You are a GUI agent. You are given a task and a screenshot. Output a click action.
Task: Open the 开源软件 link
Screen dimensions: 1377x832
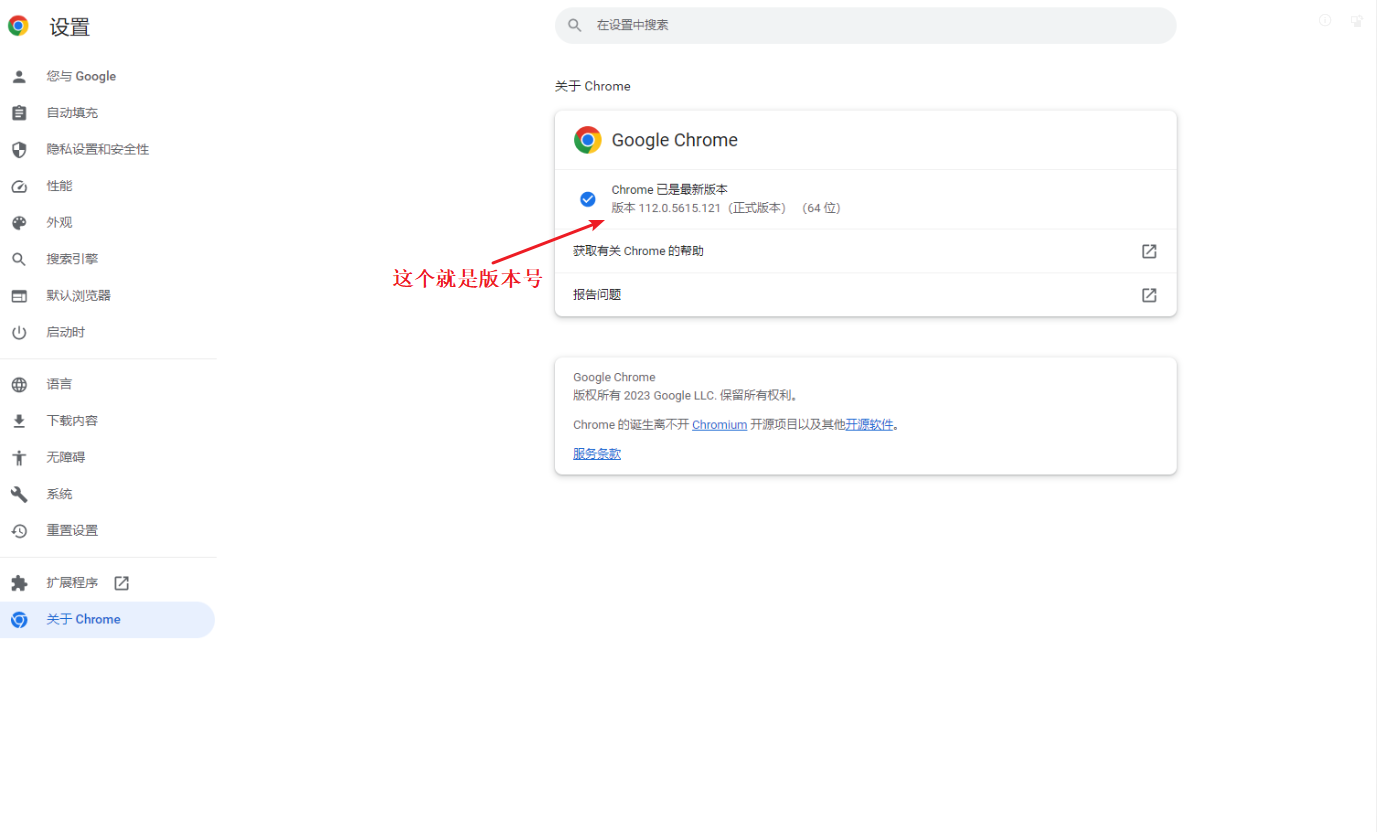869,424
